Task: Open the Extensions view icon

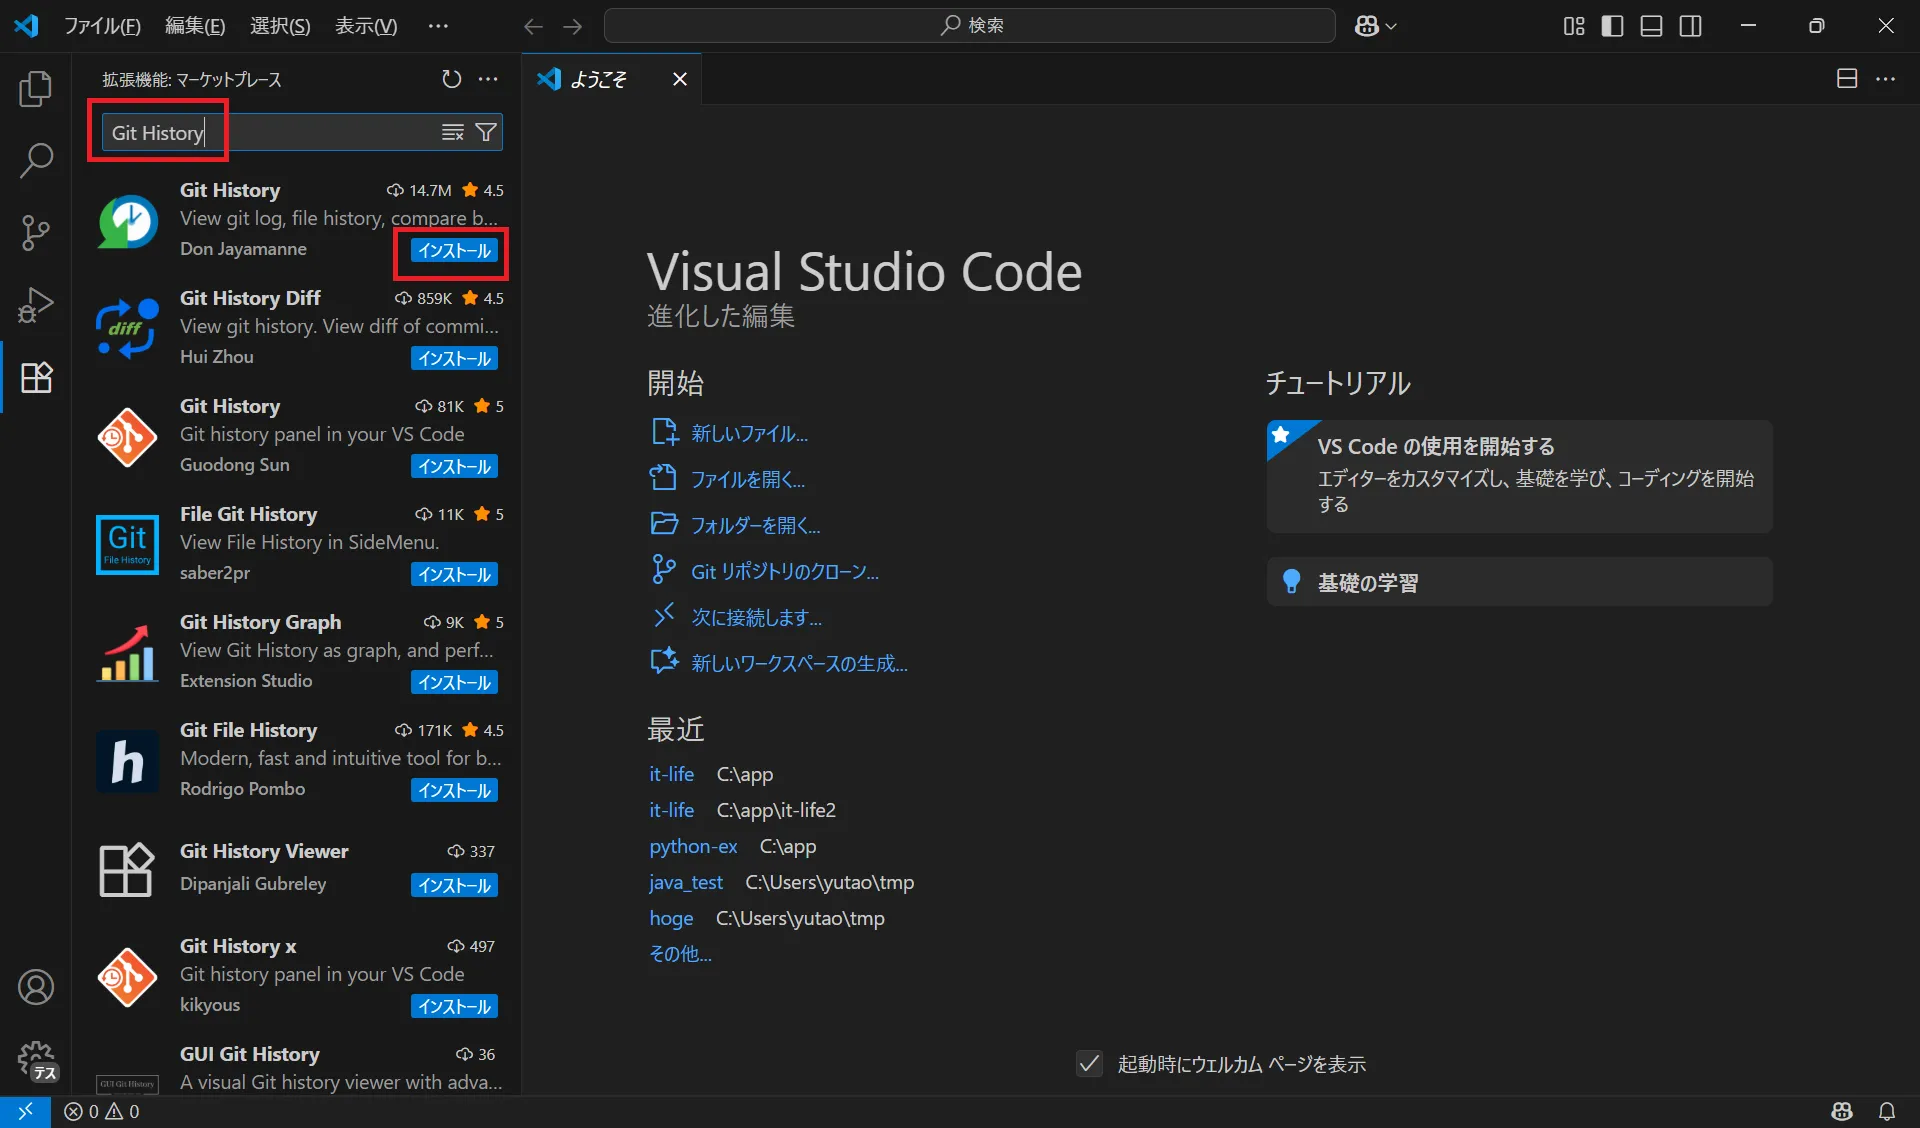Action: [x=36, y=377]
